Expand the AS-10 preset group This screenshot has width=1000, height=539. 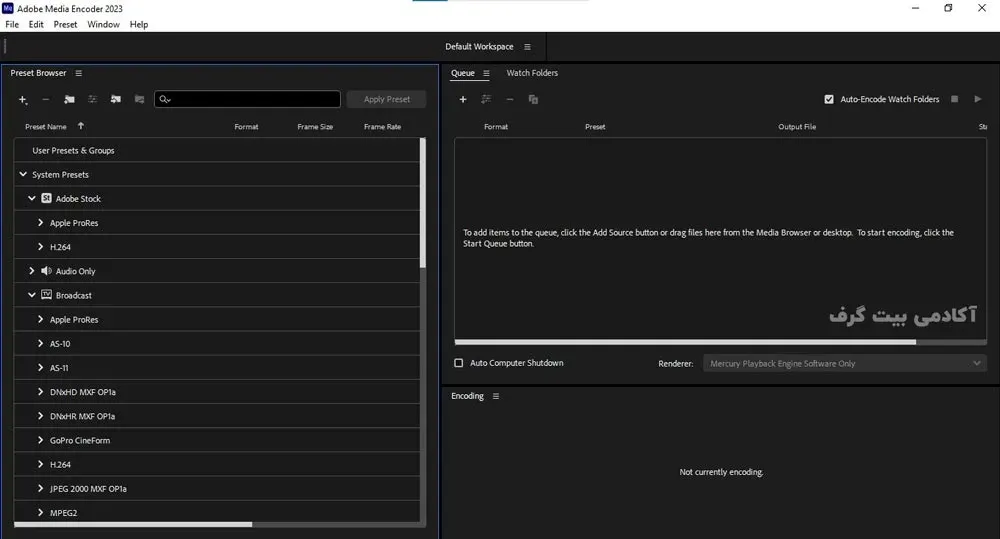(40, 343)
